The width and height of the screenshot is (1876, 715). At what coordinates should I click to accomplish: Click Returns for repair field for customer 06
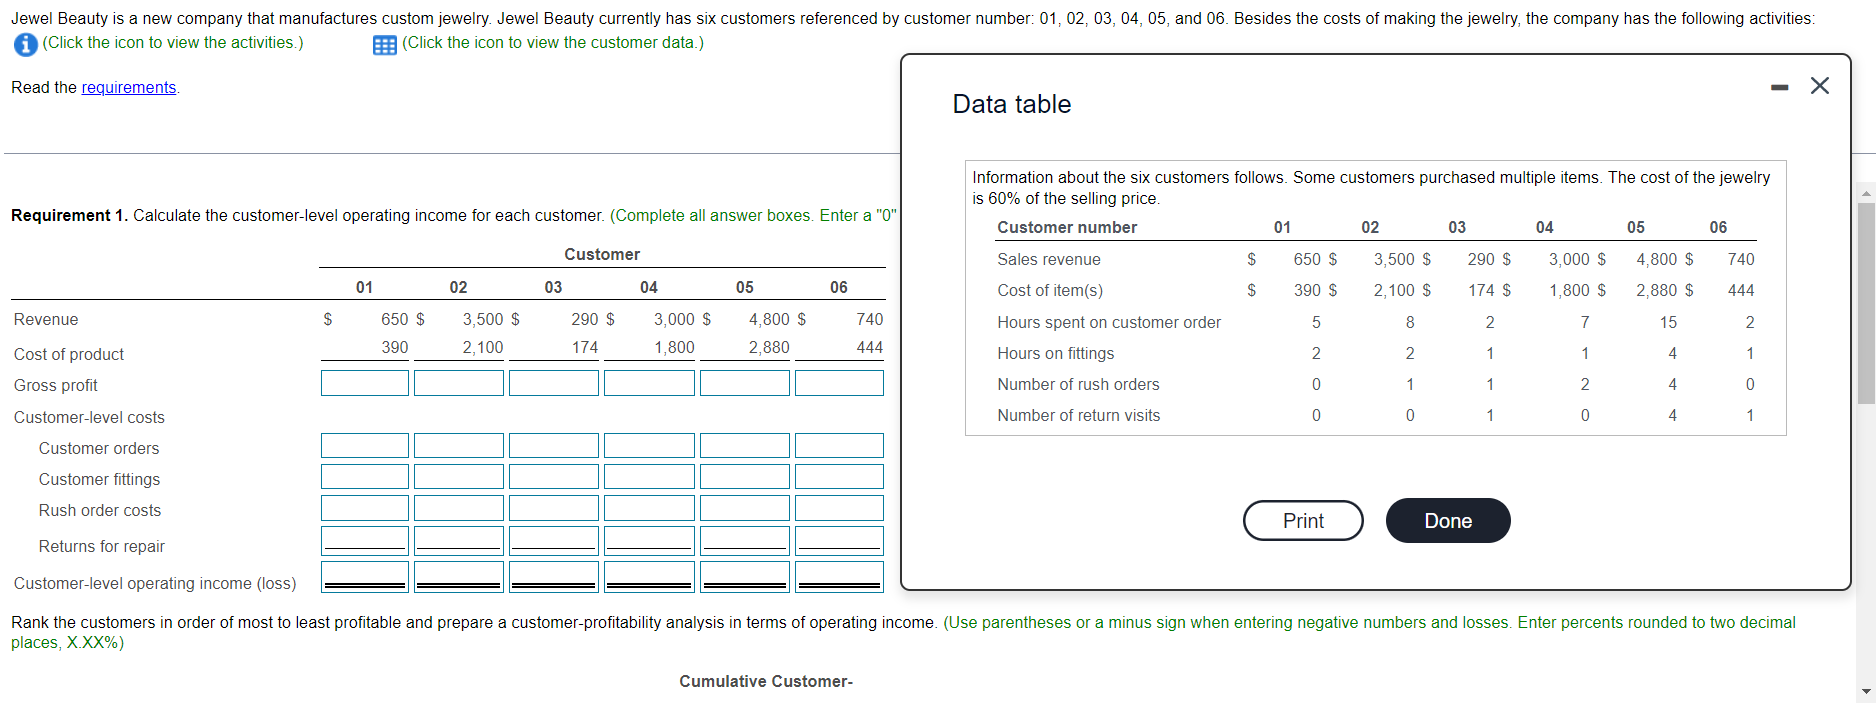(x=839, y=541)
